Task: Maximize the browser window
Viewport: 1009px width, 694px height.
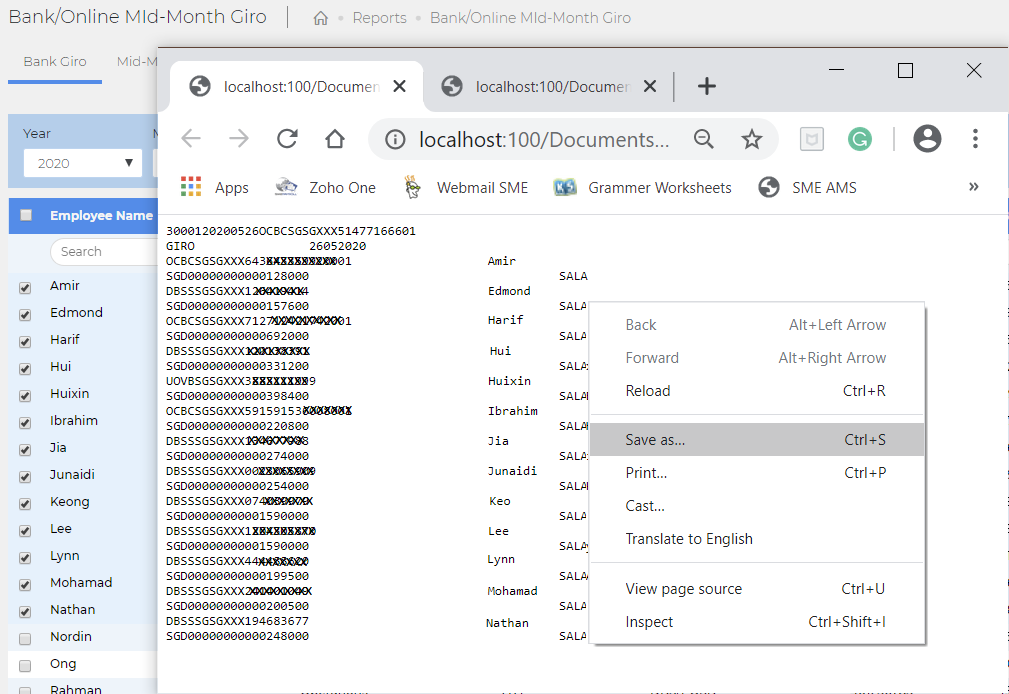Action: coord(905,70)
